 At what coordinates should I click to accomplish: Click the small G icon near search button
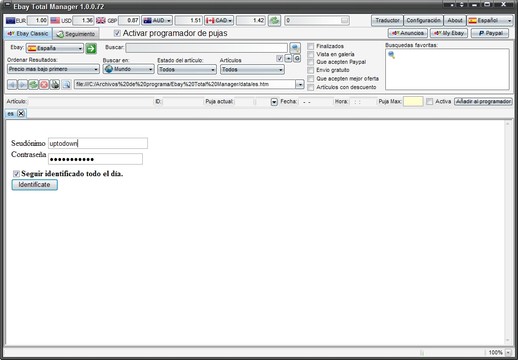click(297, 59)
